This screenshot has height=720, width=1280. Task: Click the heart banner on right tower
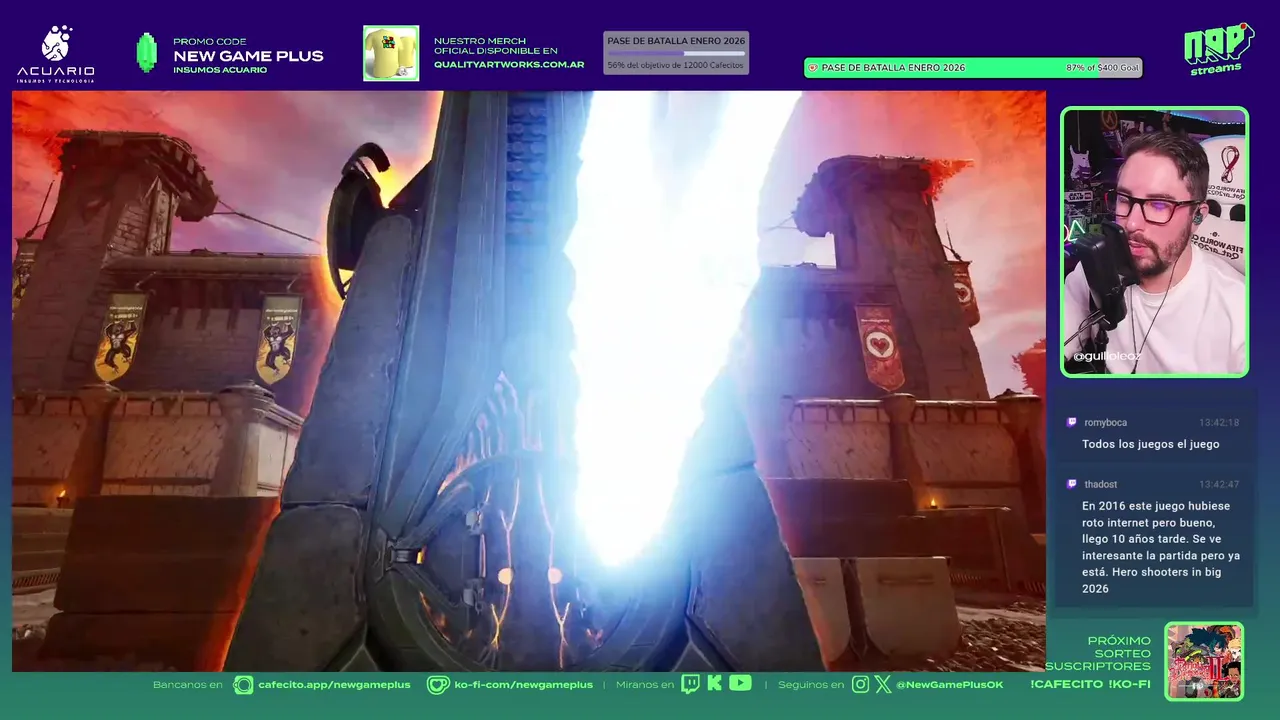[x=879, y=347]
